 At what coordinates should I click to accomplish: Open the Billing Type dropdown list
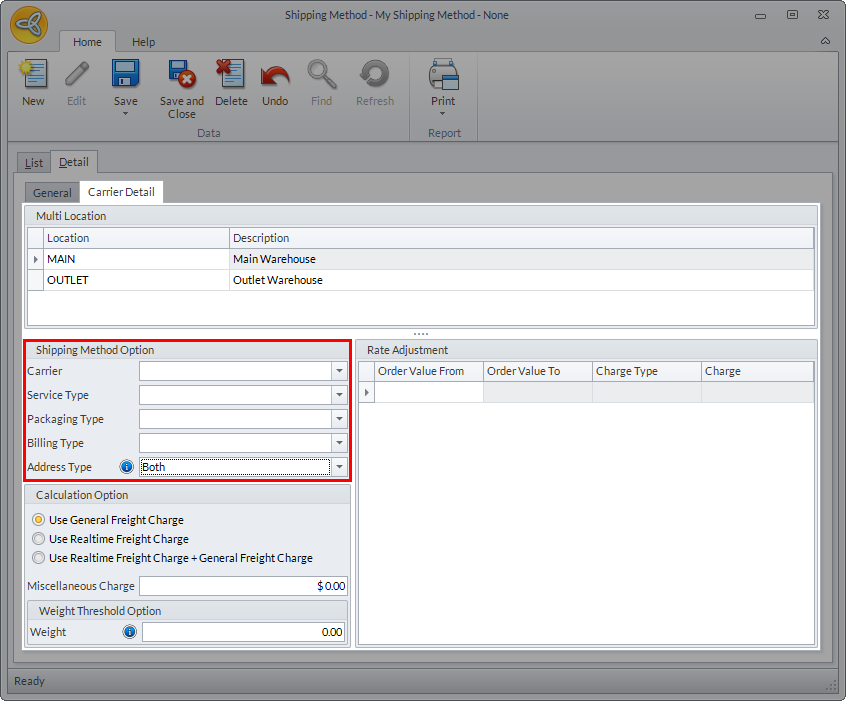339,443
